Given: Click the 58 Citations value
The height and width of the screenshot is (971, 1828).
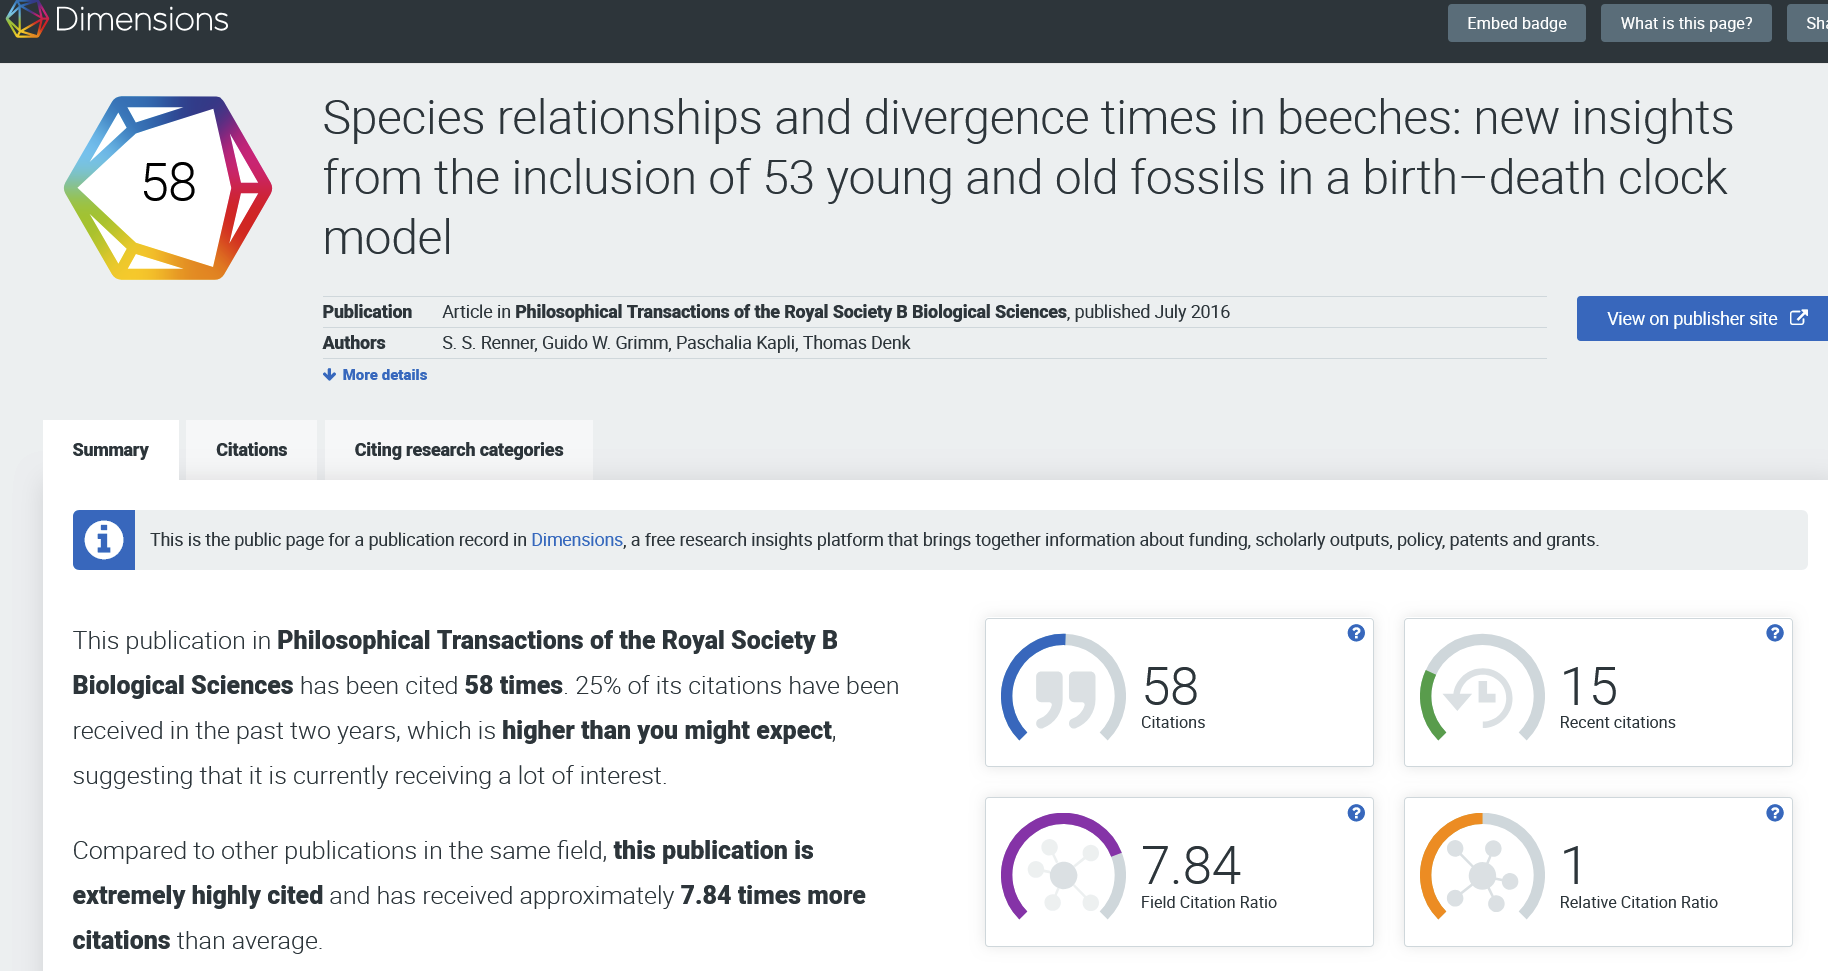Looking at the screenshot, I should 1170,686.
